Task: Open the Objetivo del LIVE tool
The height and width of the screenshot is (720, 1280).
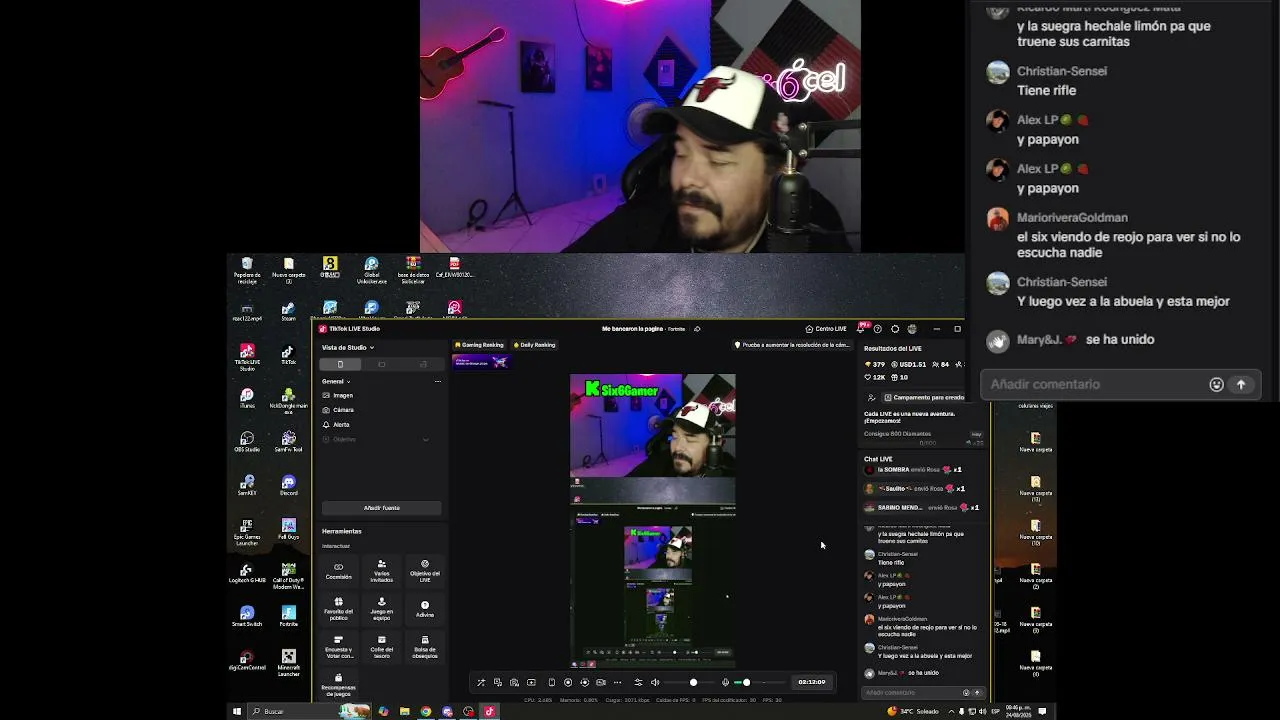Action: tap(425, 570)
